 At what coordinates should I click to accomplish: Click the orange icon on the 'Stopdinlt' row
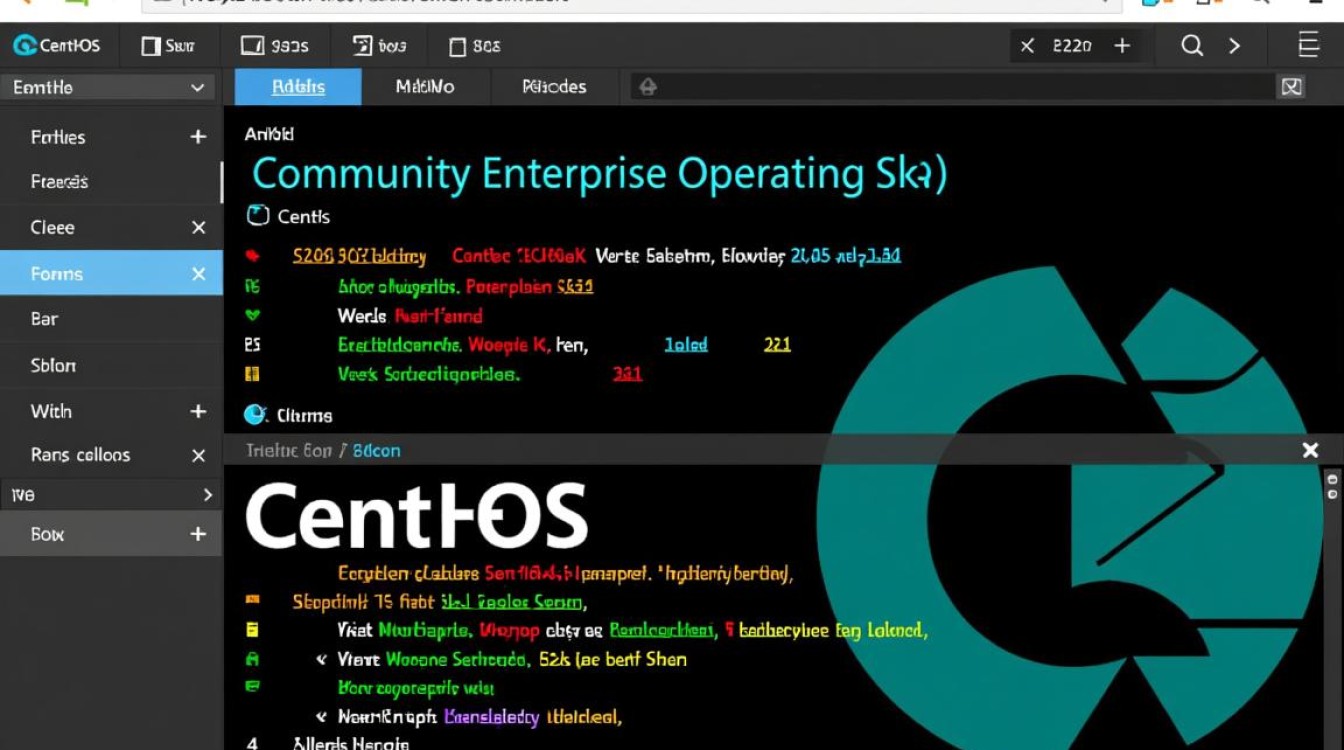[x=252, y=601]
